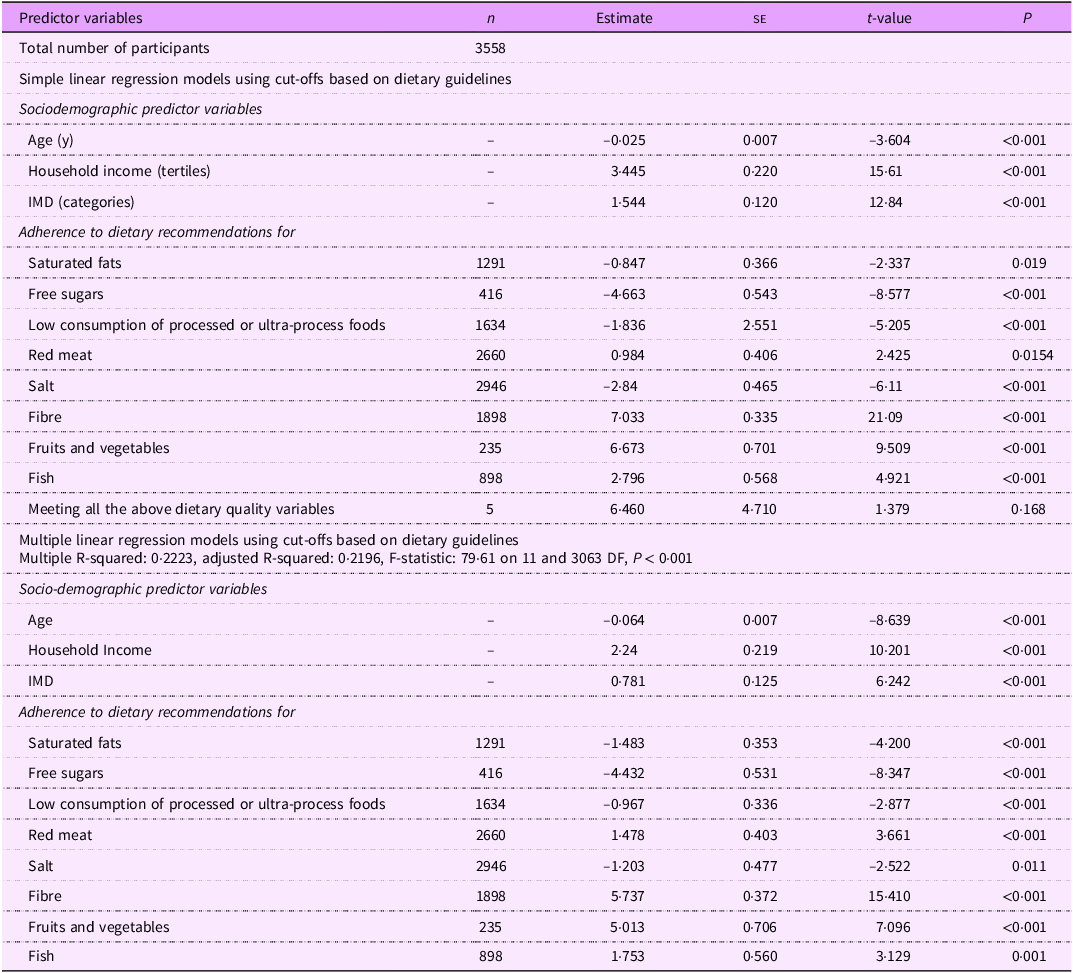
Task: Click the estimate −2·84
Action: pyautogui.click(x=620, y=387)
